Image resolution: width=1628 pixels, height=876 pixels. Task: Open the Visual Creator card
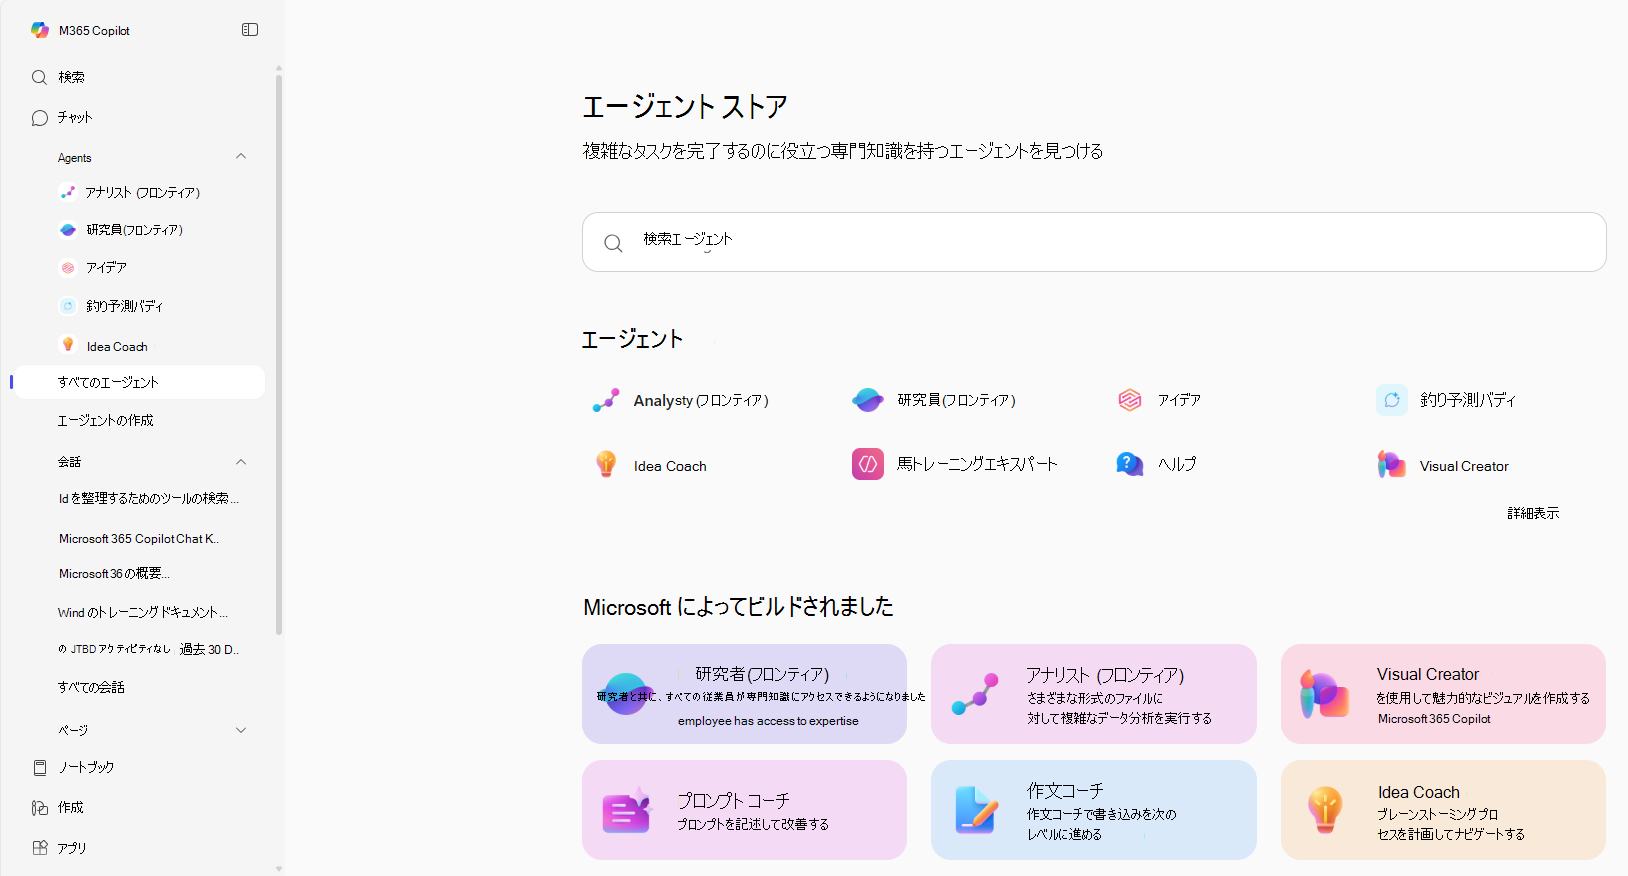[1443, 694]
